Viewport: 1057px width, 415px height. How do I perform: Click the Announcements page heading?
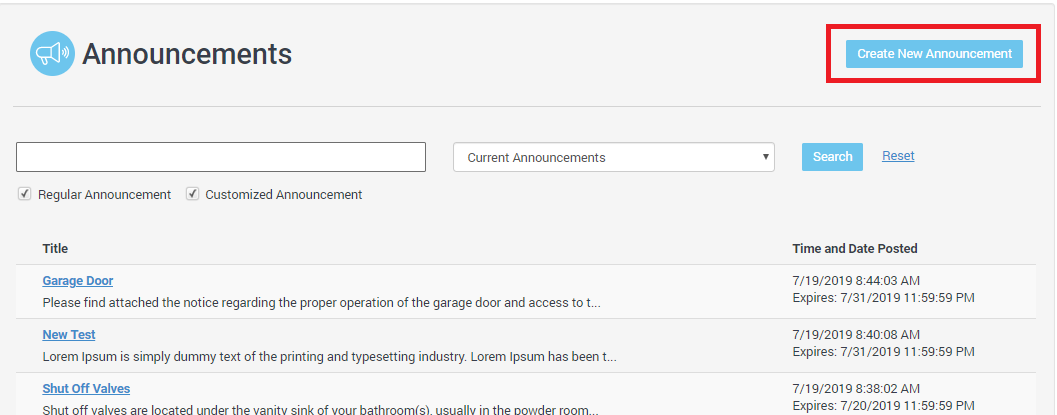click(x=187, y=54)
